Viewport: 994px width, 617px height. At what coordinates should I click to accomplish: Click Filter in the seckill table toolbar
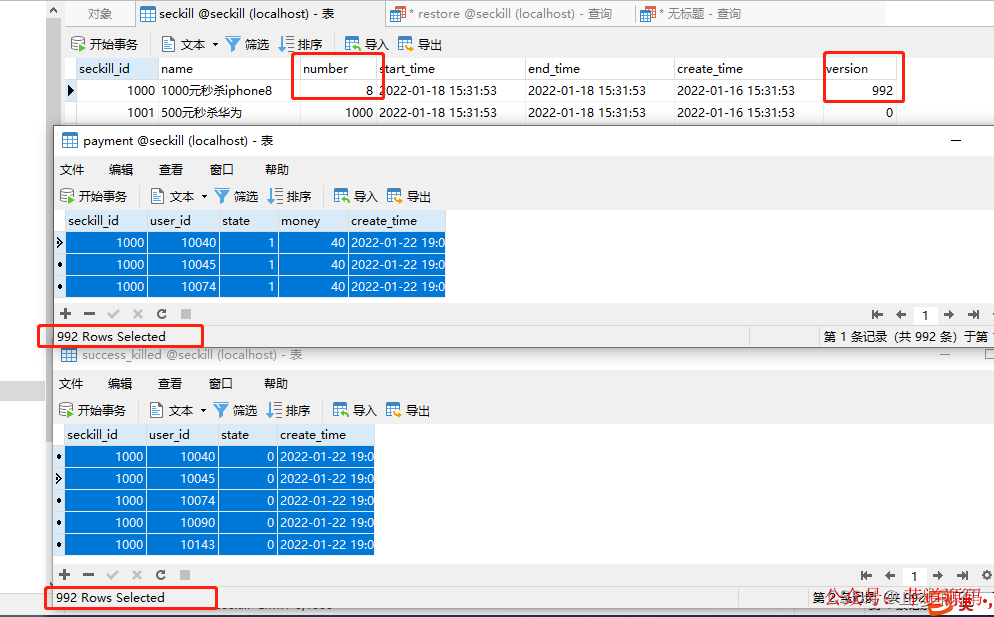click(247, 44)
